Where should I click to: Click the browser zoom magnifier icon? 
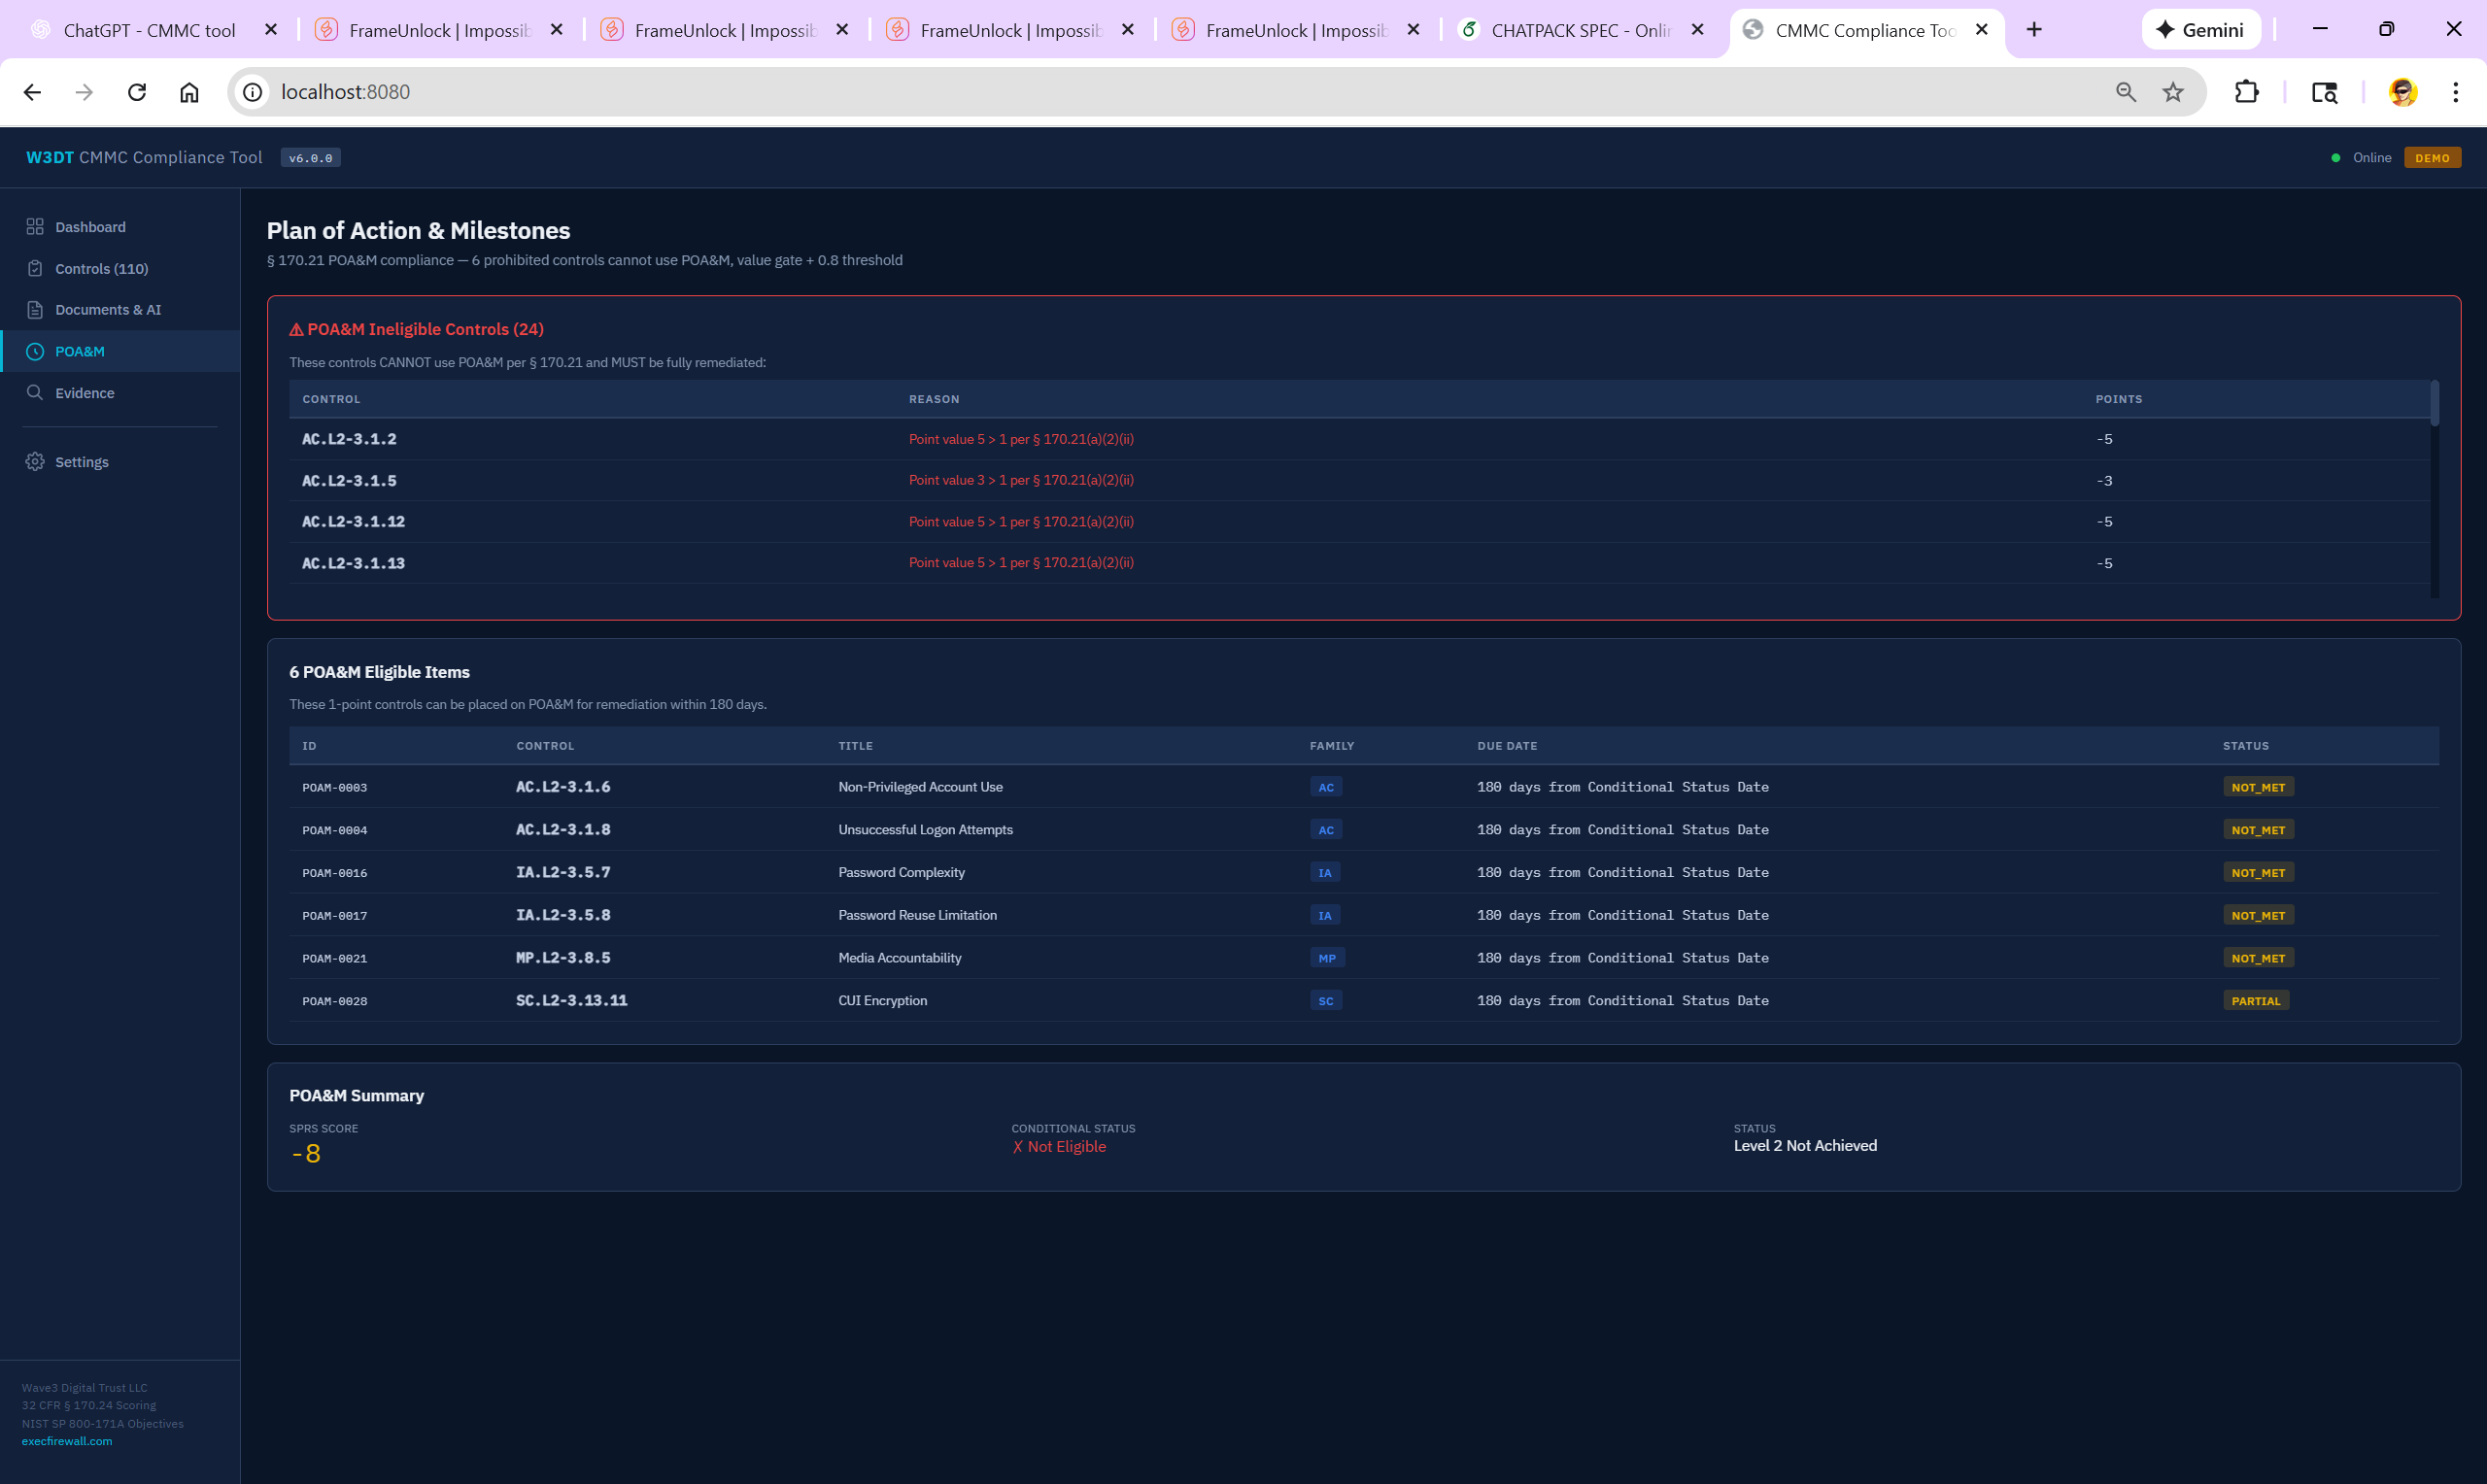point(2126,92)
